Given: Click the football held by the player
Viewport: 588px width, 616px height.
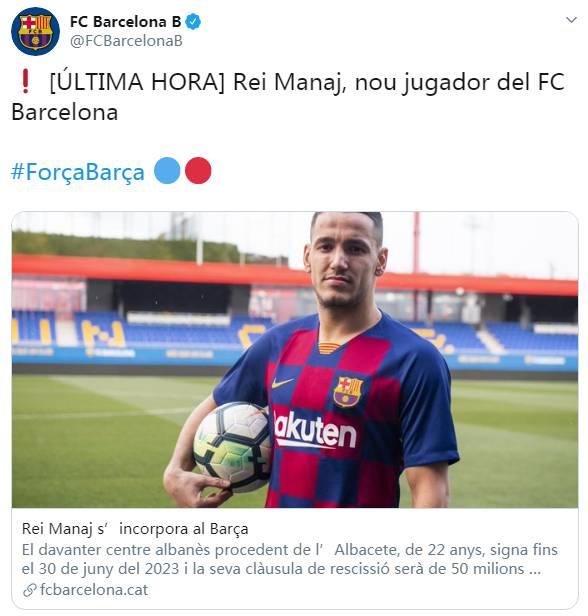Looking at the screenshot, I should click(x=233, y=446).
